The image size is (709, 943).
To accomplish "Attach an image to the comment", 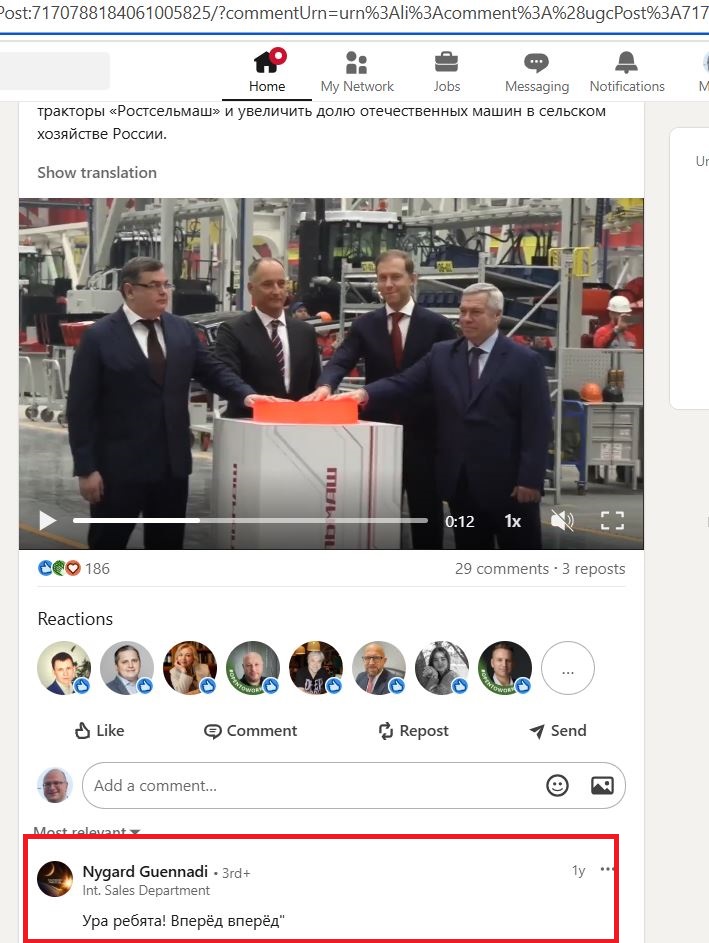I will coord(602,785).
